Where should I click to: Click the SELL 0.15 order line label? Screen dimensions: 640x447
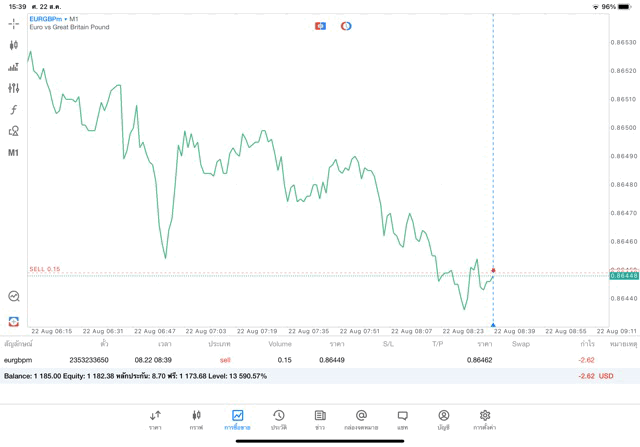point(45,269)
